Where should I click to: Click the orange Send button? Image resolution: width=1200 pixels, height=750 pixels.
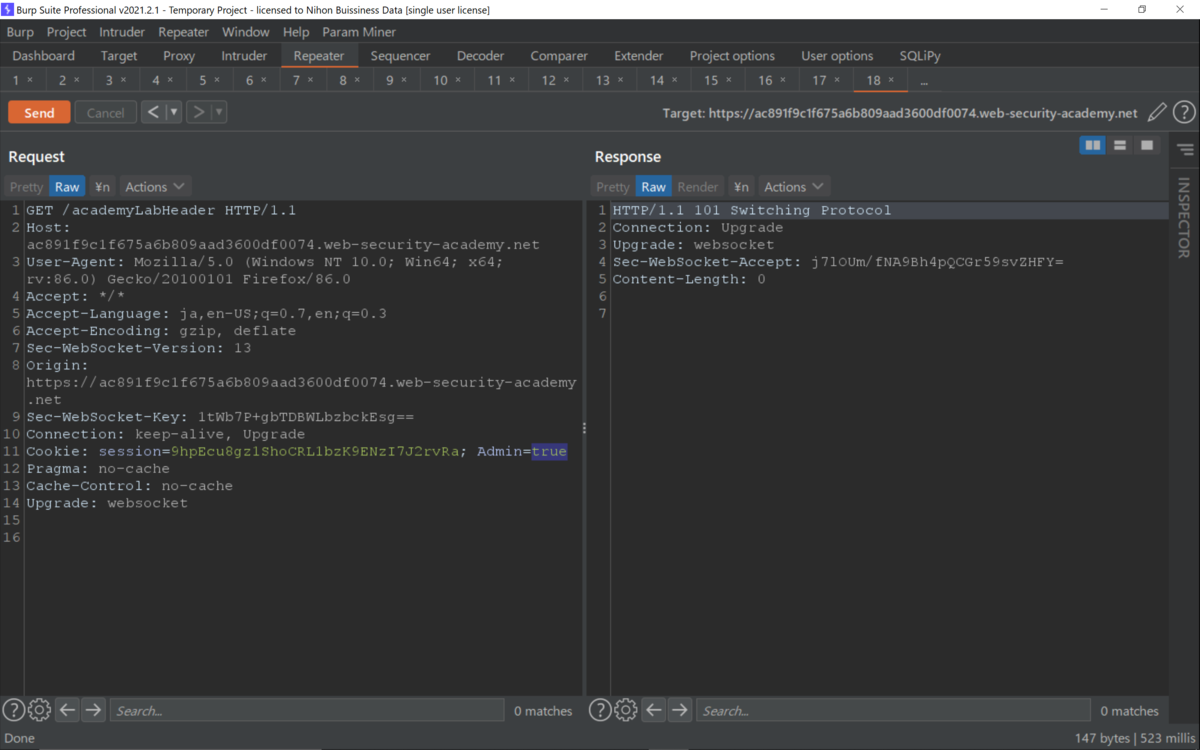coord(39,113)
